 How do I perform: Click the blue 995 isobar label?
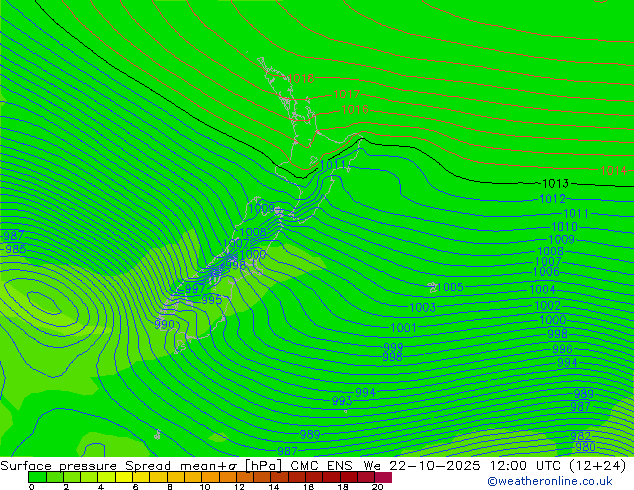212,300
